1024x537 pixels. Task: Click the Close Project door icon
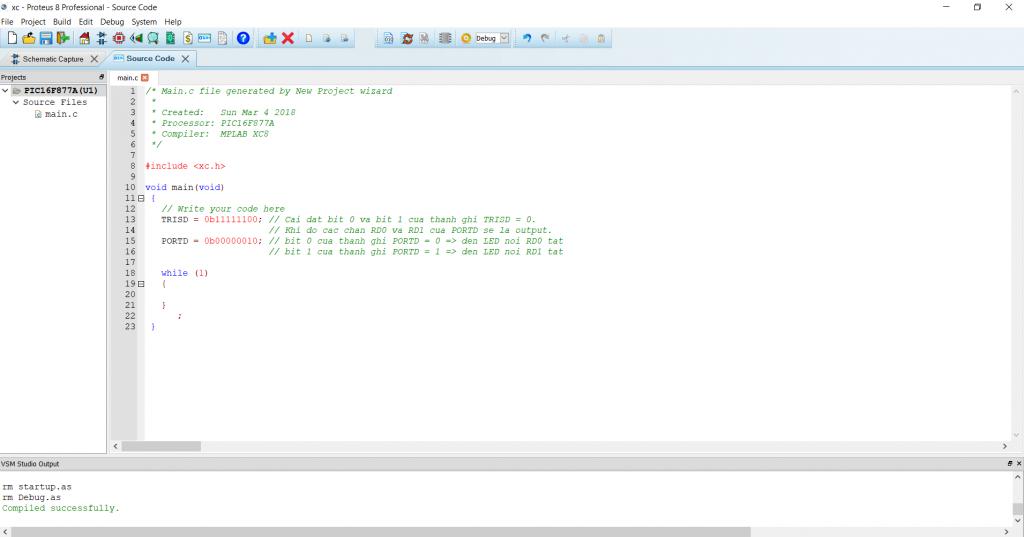(63, 39)
